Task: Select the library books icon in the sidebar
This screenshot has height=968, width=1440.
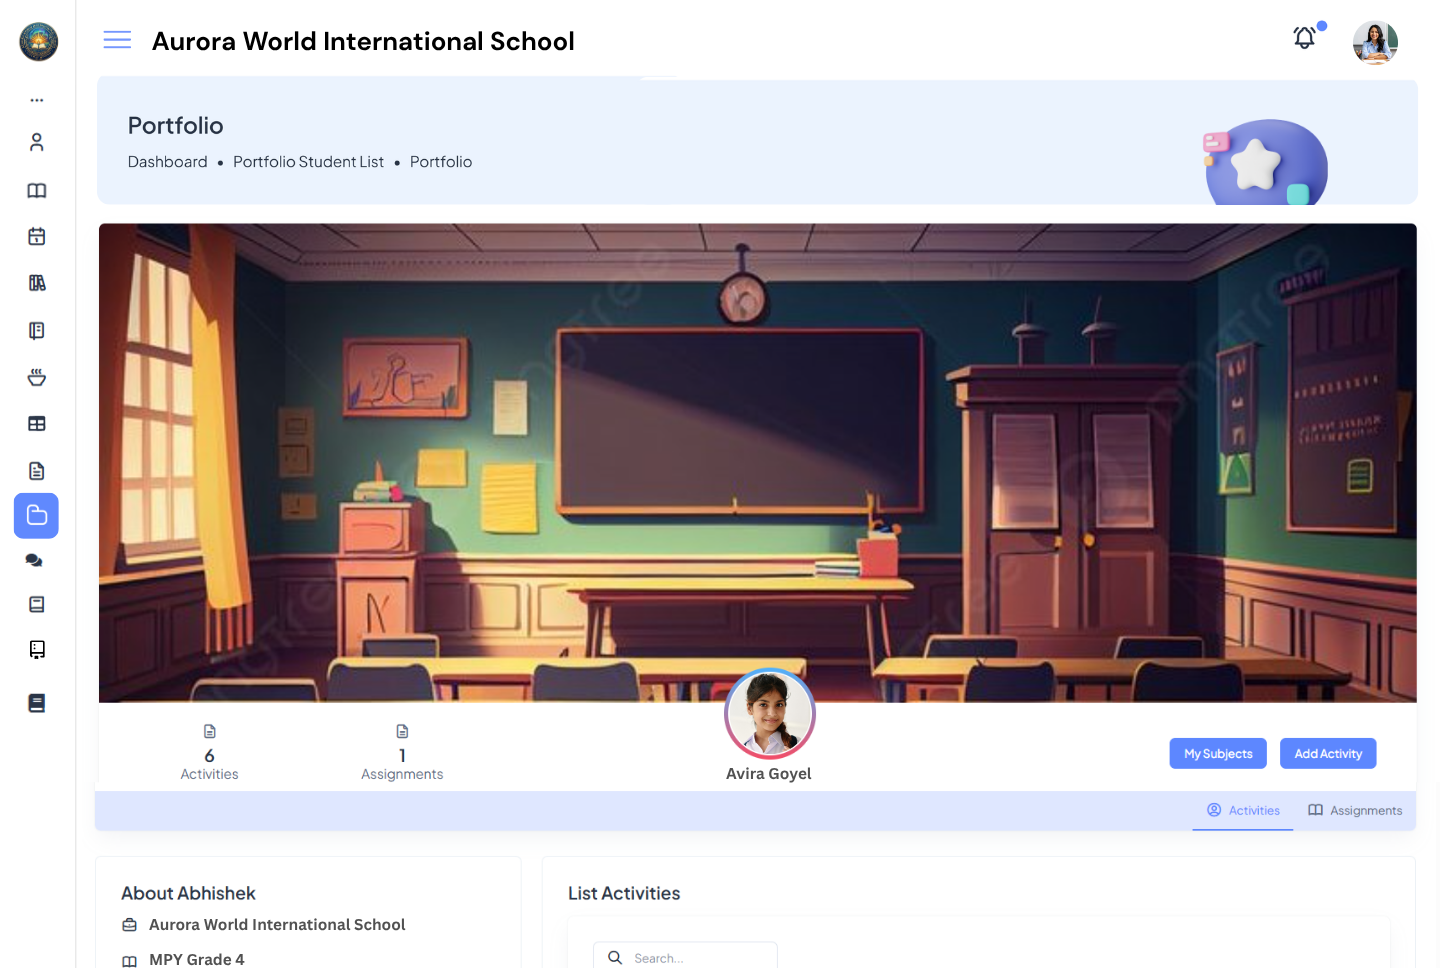Action: [36, 283]
